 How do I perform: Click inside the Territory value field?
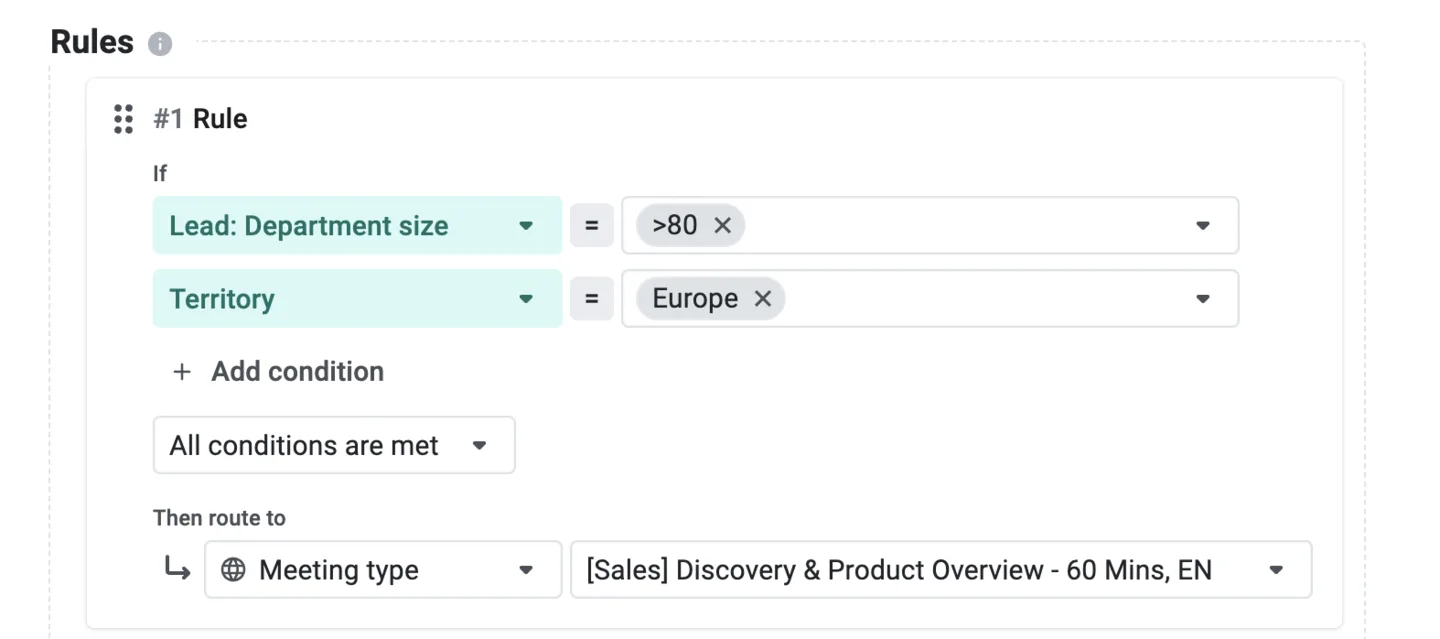(930, 299)
